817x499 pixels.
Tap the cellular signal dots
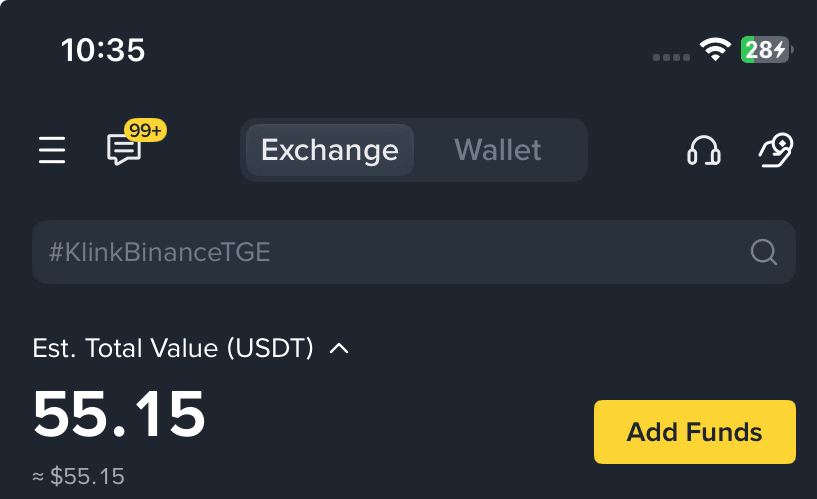[671, 57]
